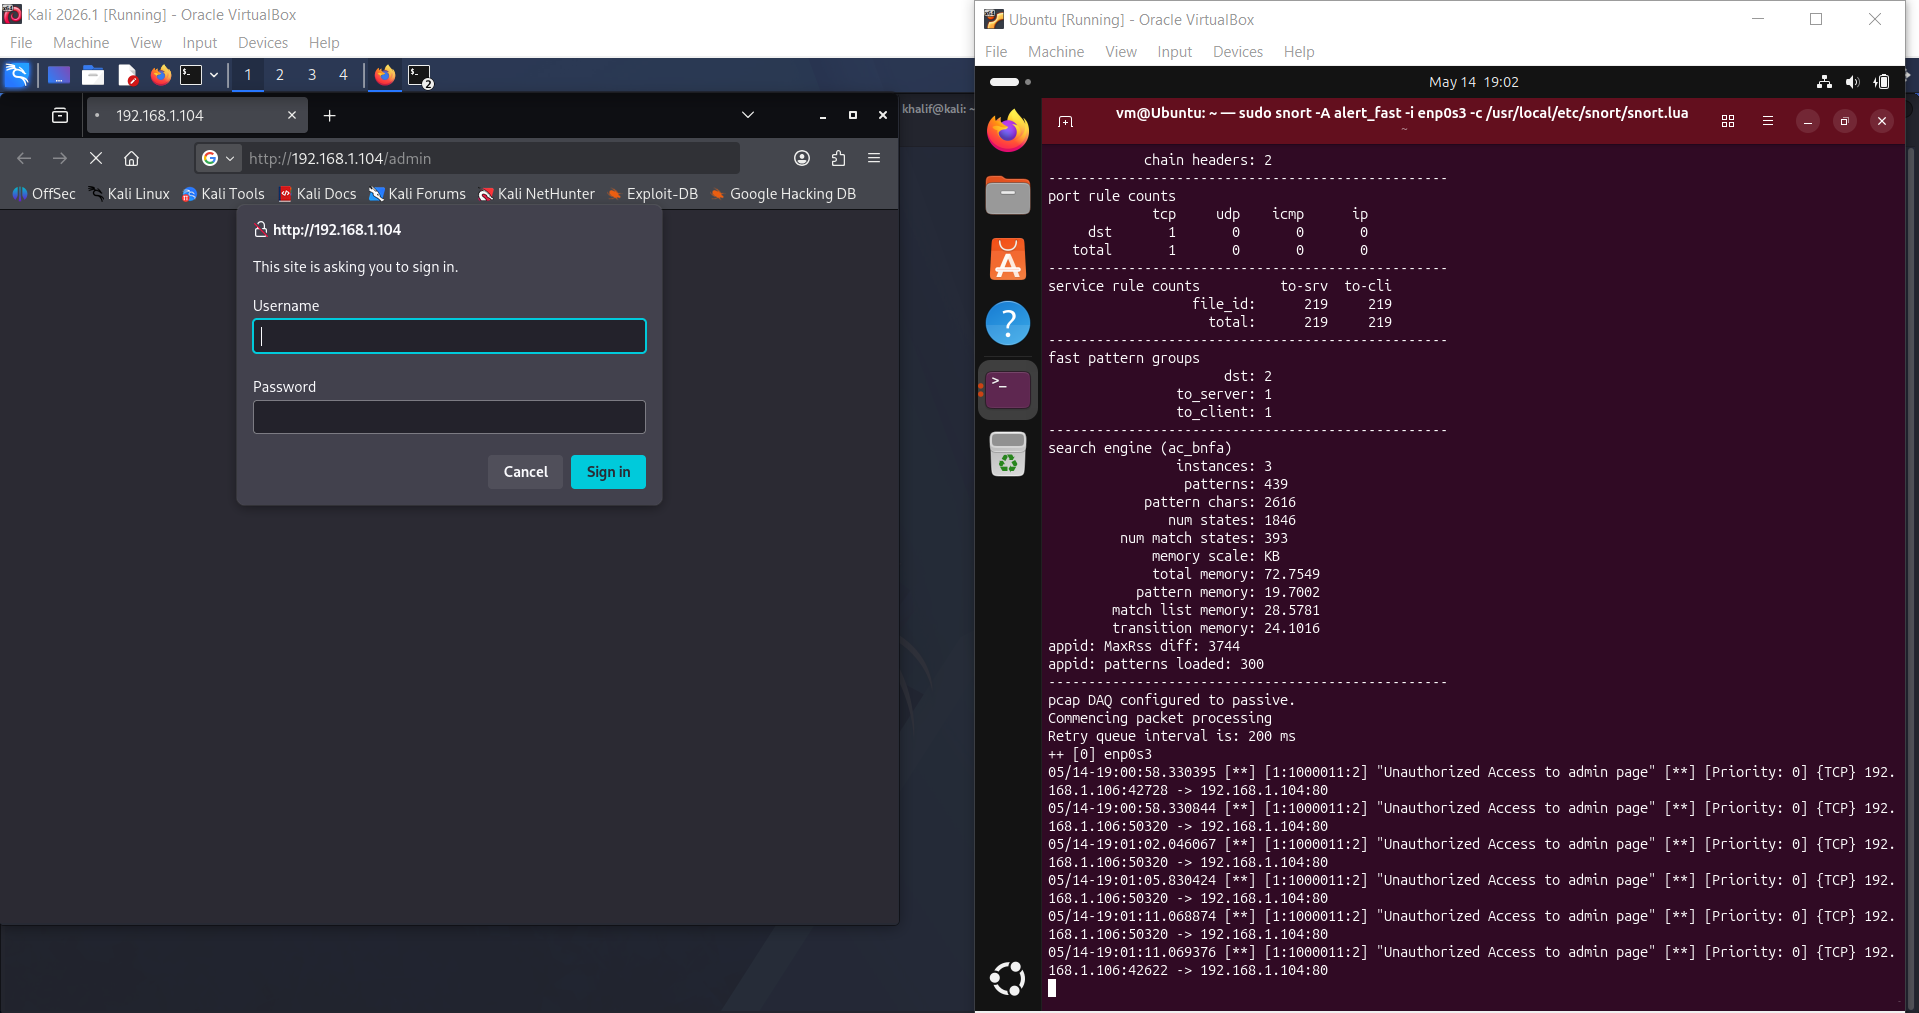Go back in Firefox

(x=24, y=158)
